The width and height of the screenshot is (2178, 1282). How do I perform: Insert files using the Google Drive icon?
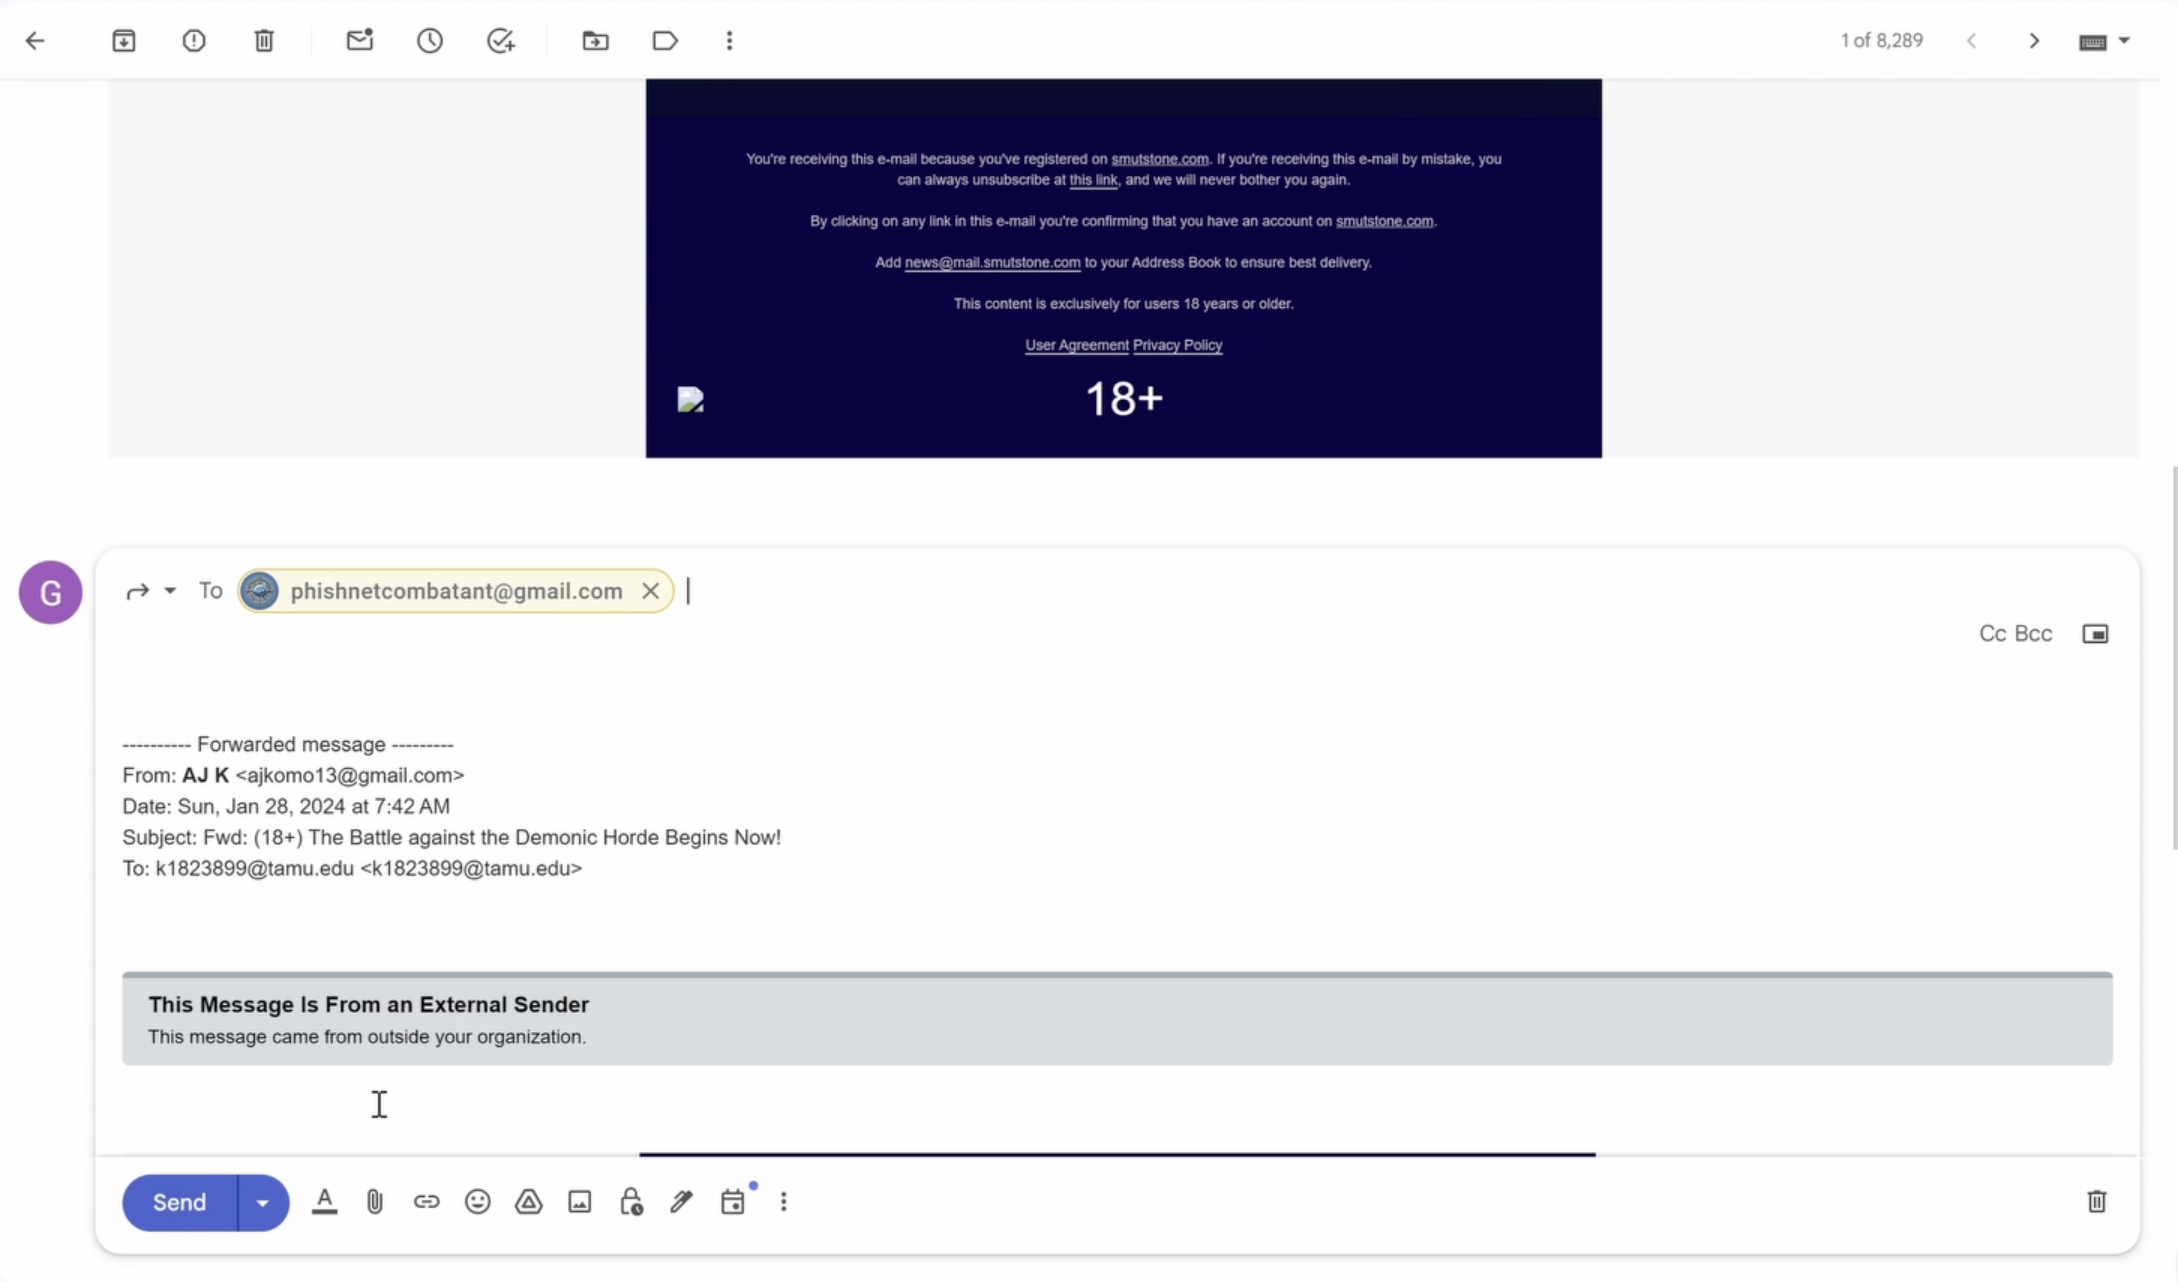pos(529,1202)
